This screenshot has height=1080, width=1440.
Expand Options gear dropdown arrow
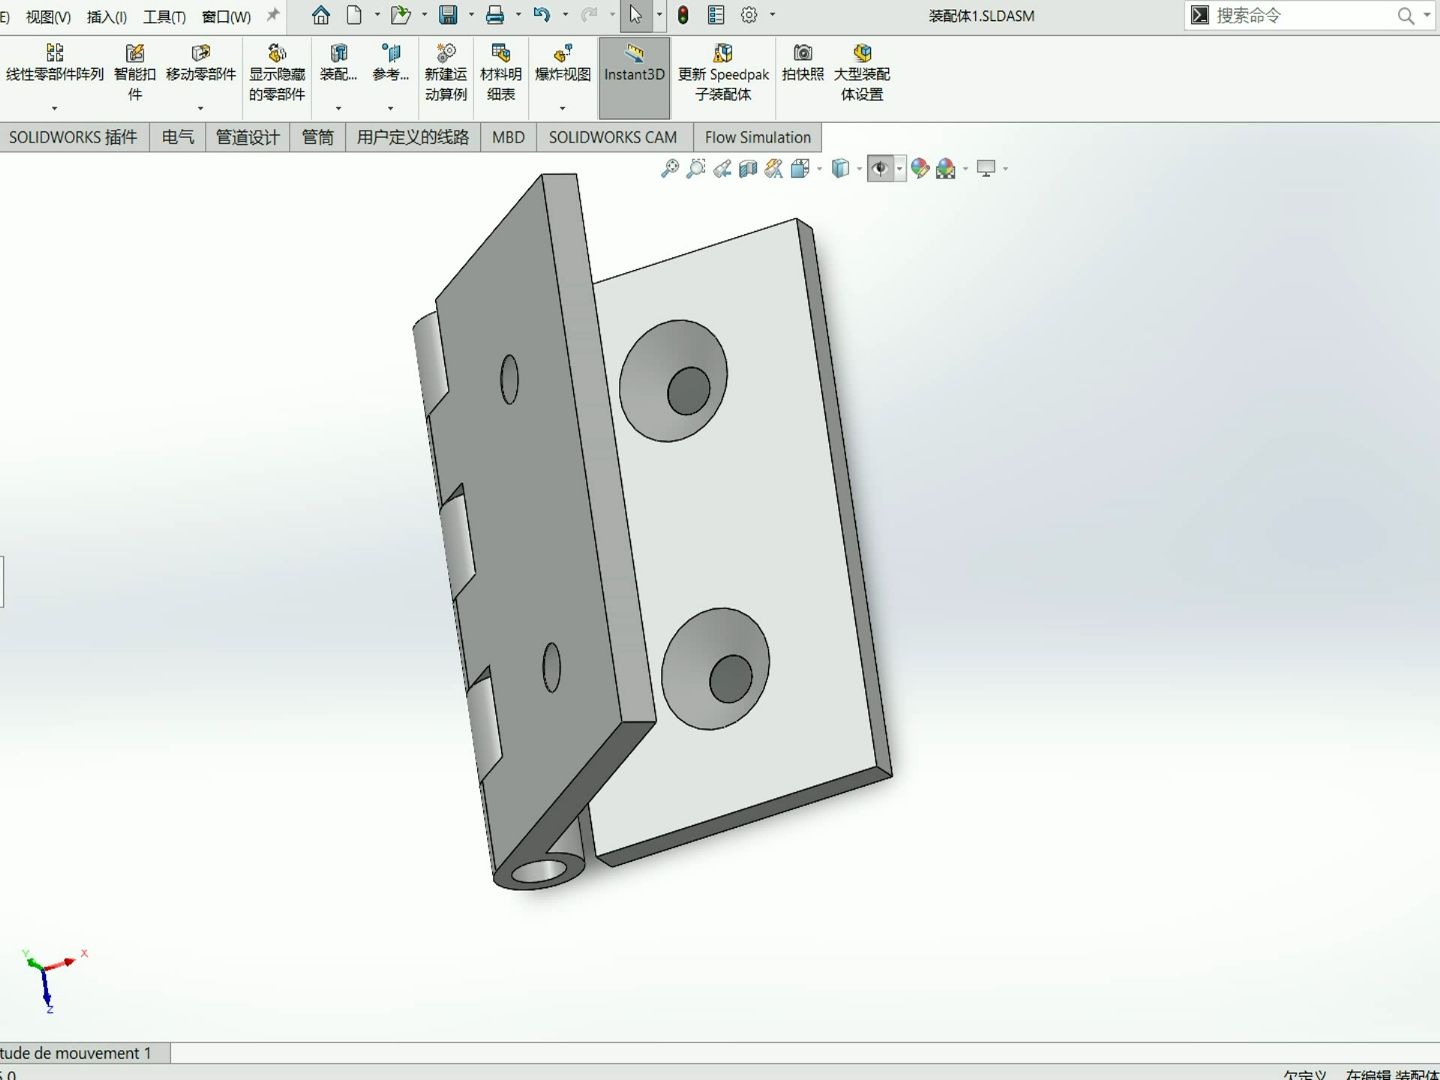pyautogui.click(x=772, y=15)
